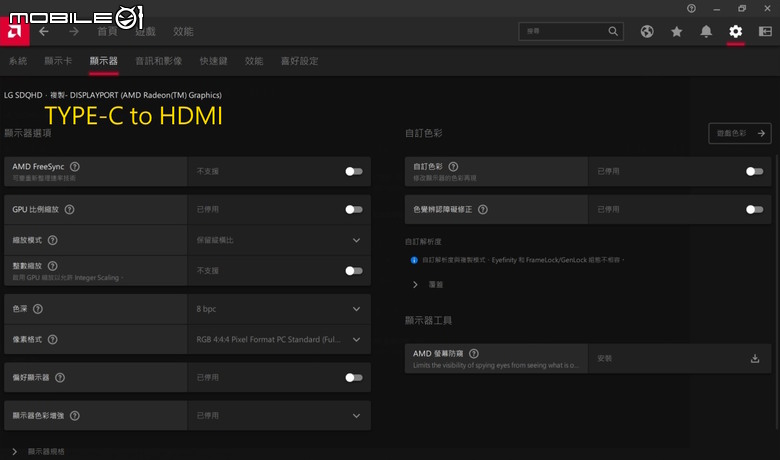The image size is (780, 460).
Task: Show help for 整數縮放
Action: [52, 266]
